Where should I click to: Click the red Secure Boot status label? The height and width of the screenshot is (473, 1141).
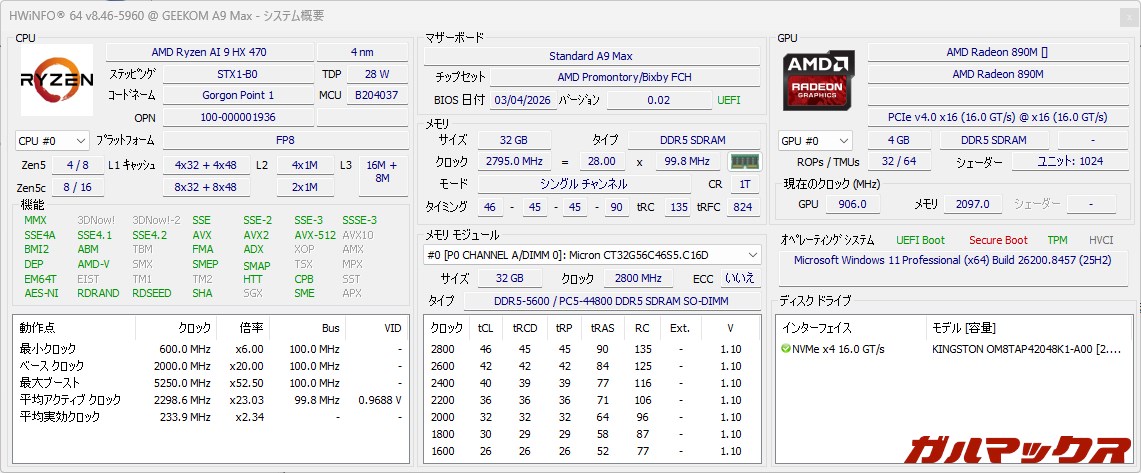click(x=998, y=240)
